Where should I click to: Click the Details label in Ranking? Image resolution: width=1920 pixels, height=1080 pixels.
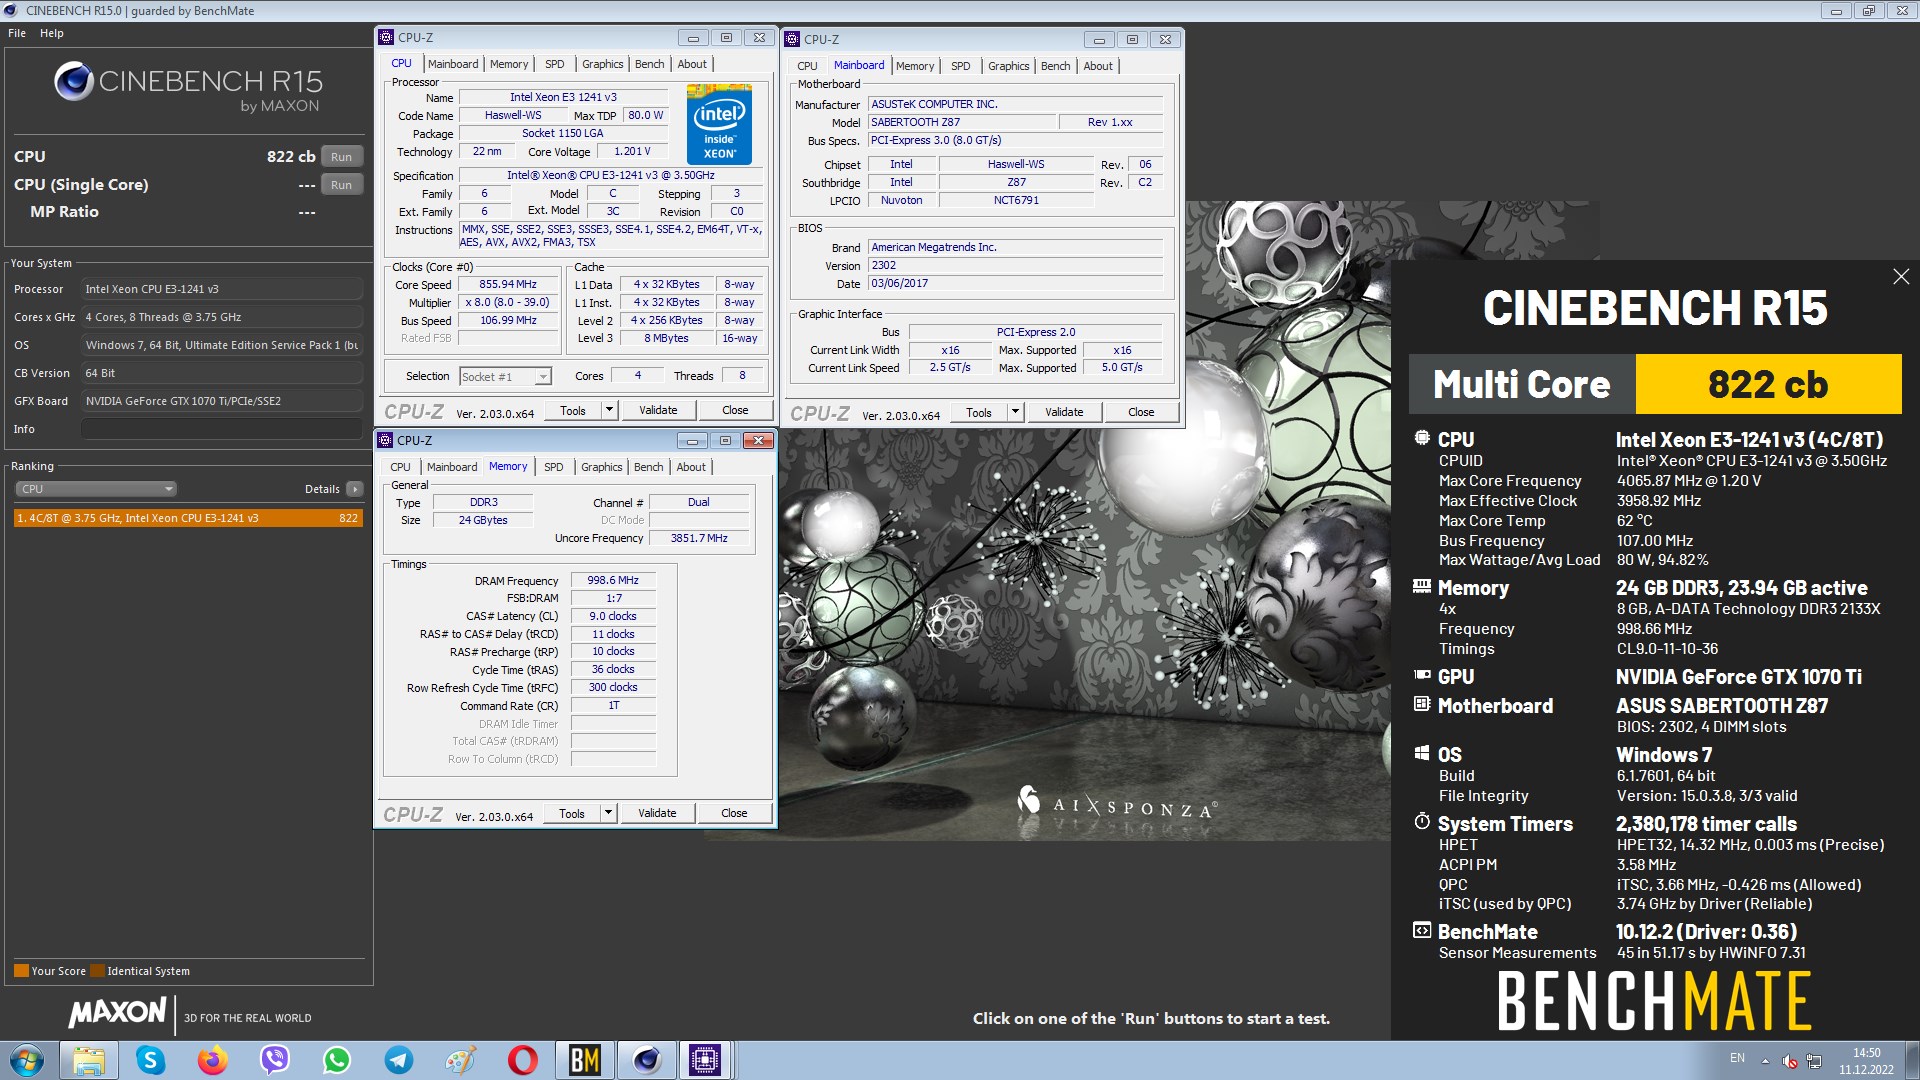pyautogui.click(x=322, y=489)
